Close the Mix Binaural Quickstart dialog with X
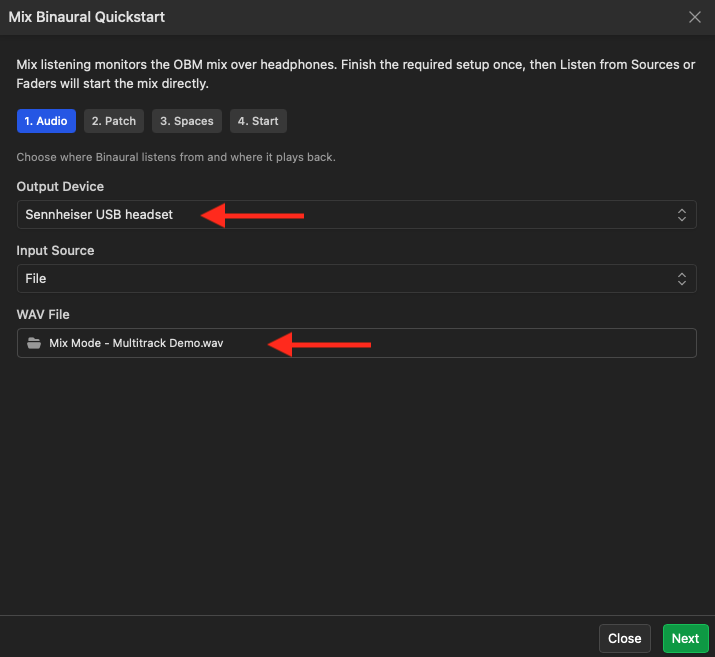 (x=694, y=17)
